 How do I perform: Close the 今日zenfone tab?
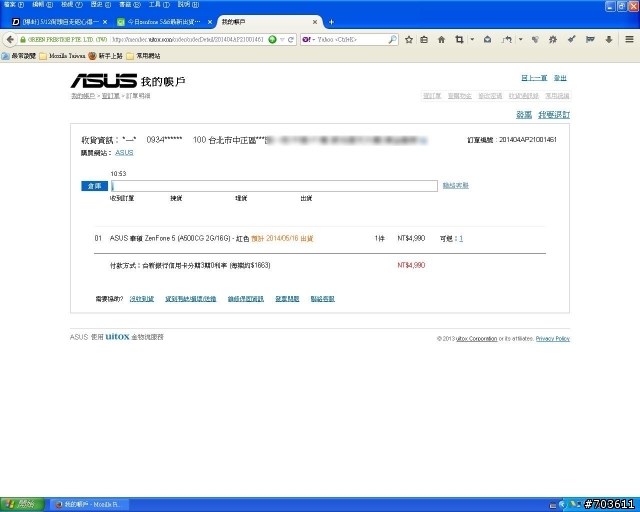(x=210, y=22)
